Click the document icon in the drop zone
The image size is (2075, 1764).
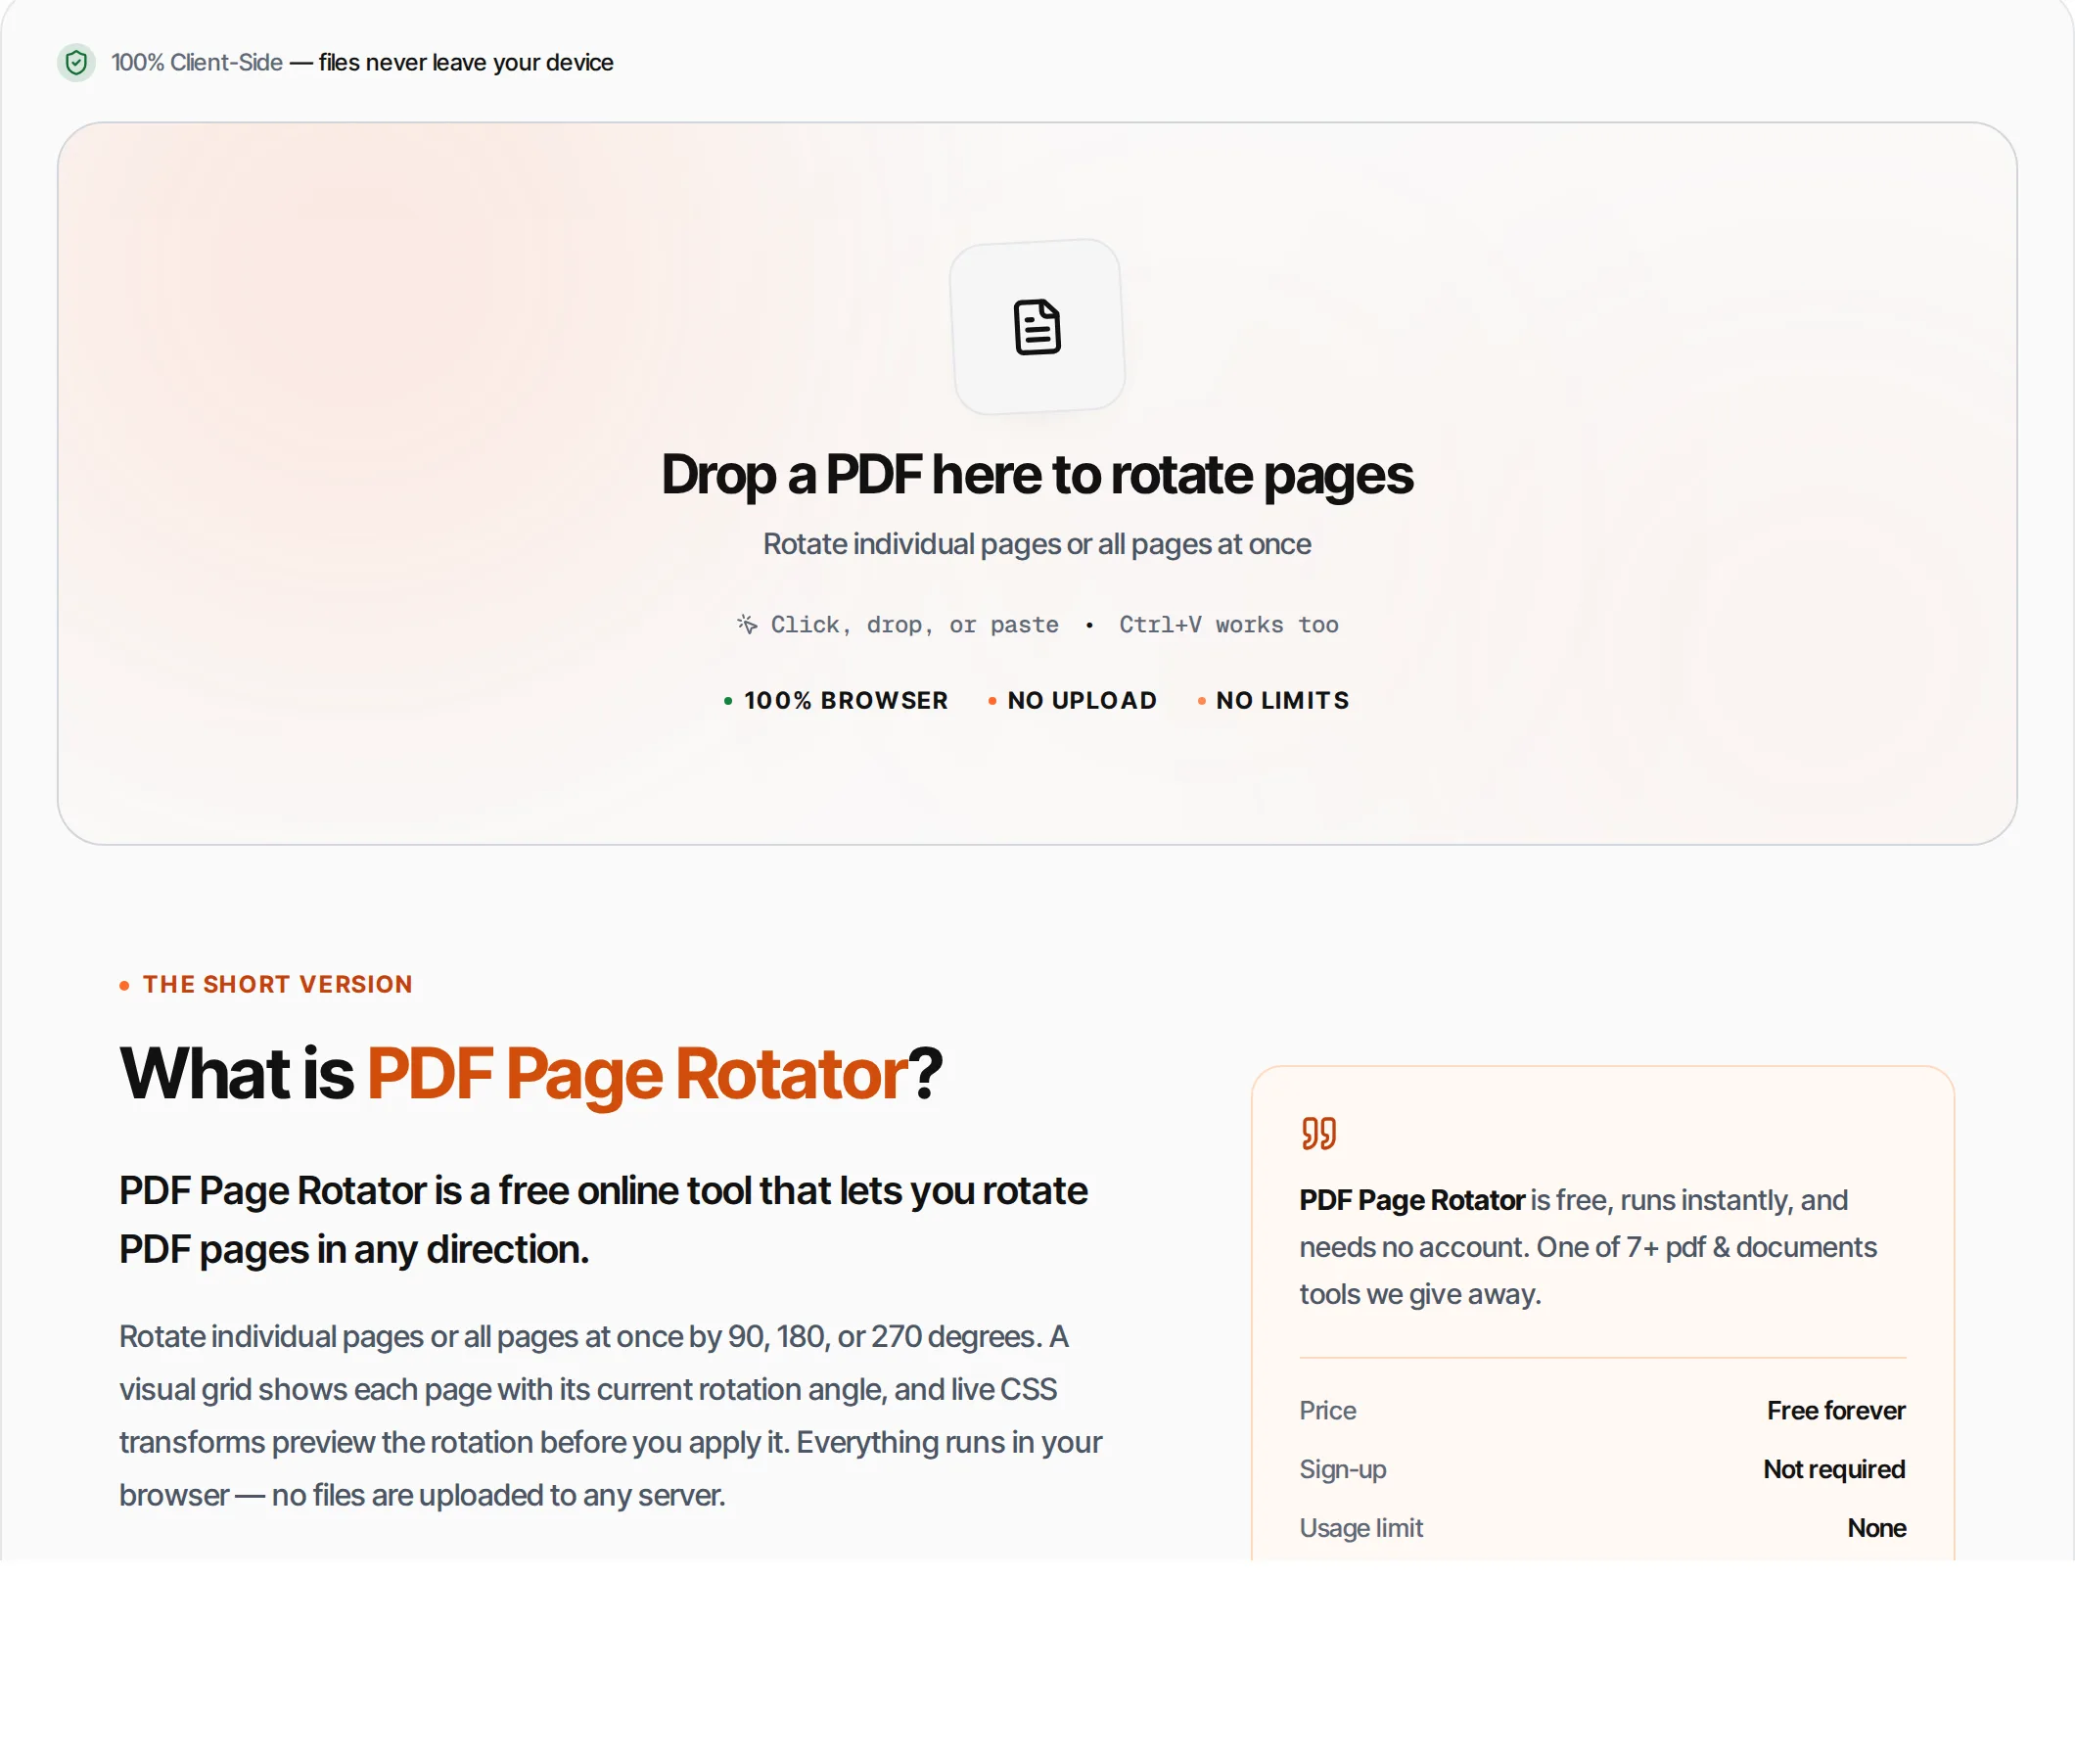[1037, 327]
